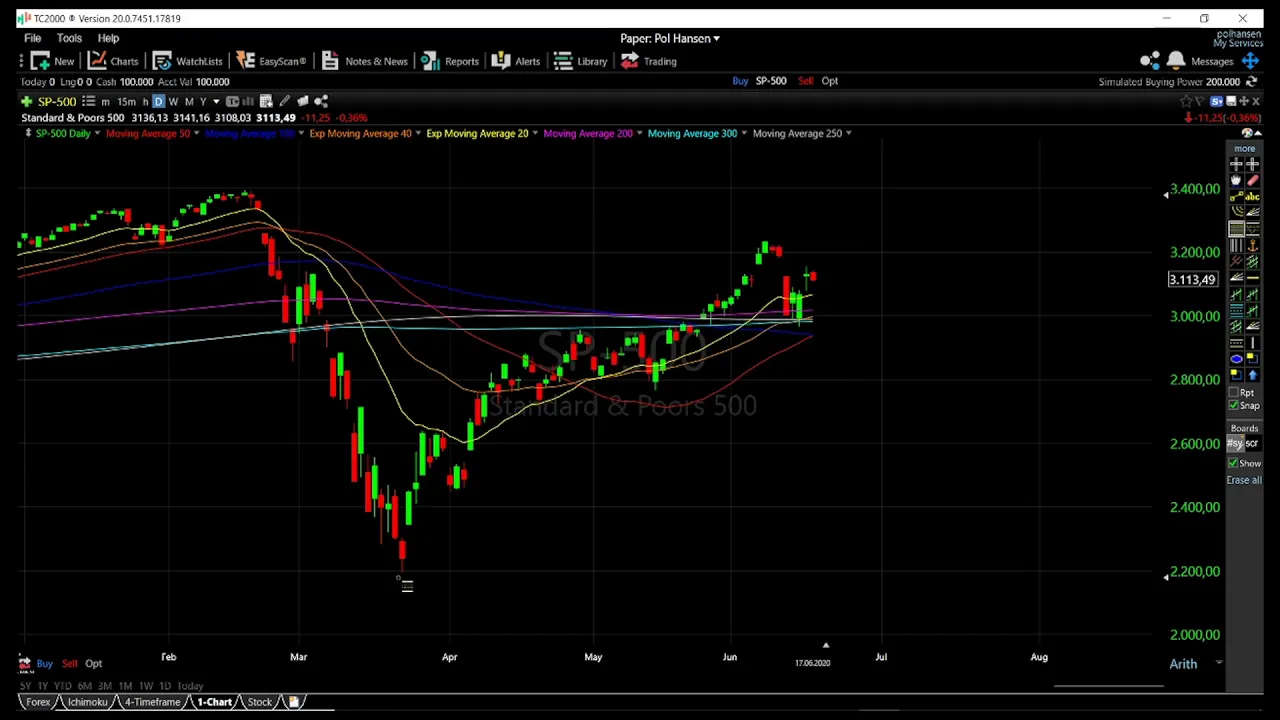The image size is (1280, 720).
Task: Open the Tools menu
Action: [69, 38]
